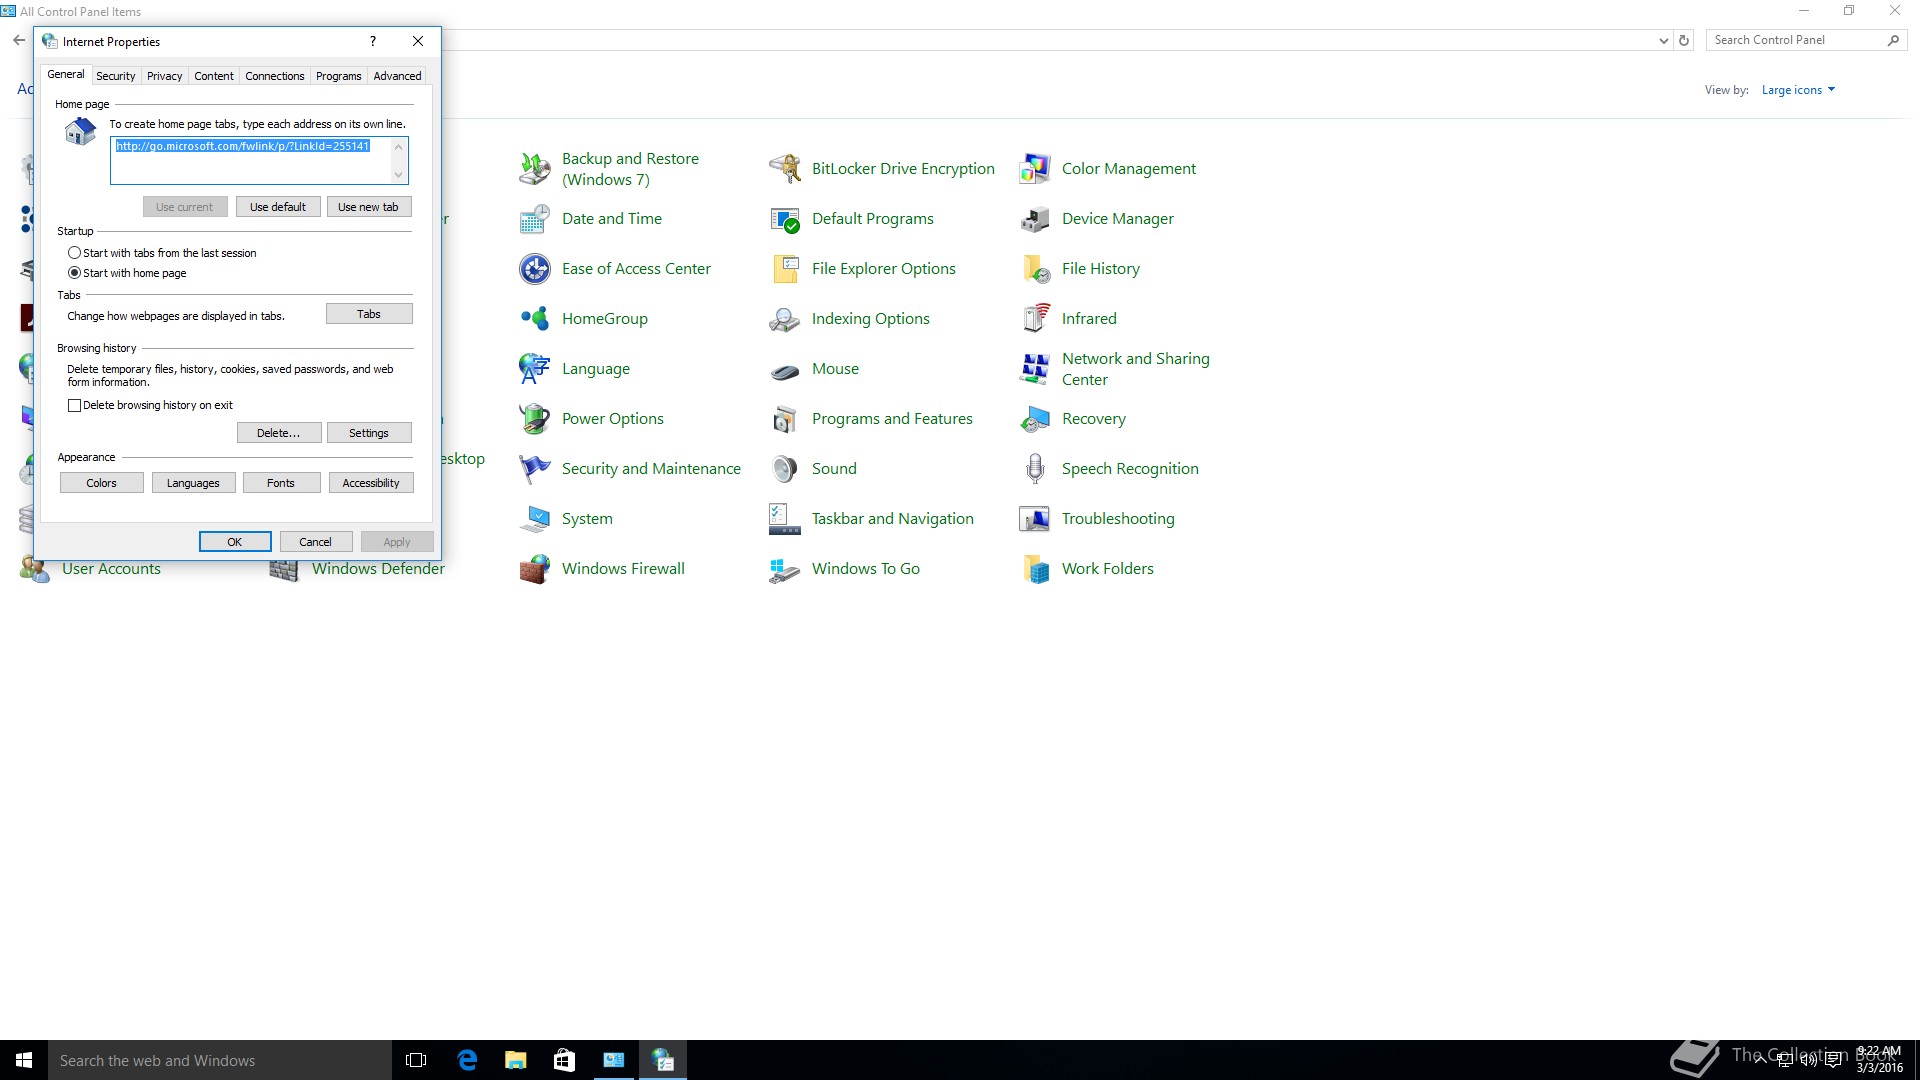
Task: Select Start with home page option
Action: [x=75, y=273]
